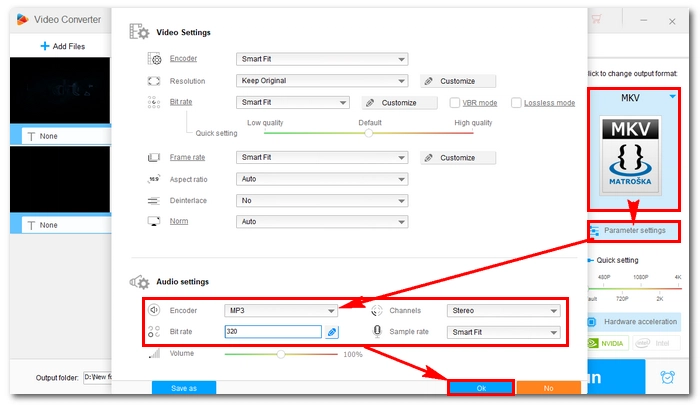Open the video Bit rate Smart Fit dropdown
The height and width of the screenshot is (405, 700).
click(292, 102)
